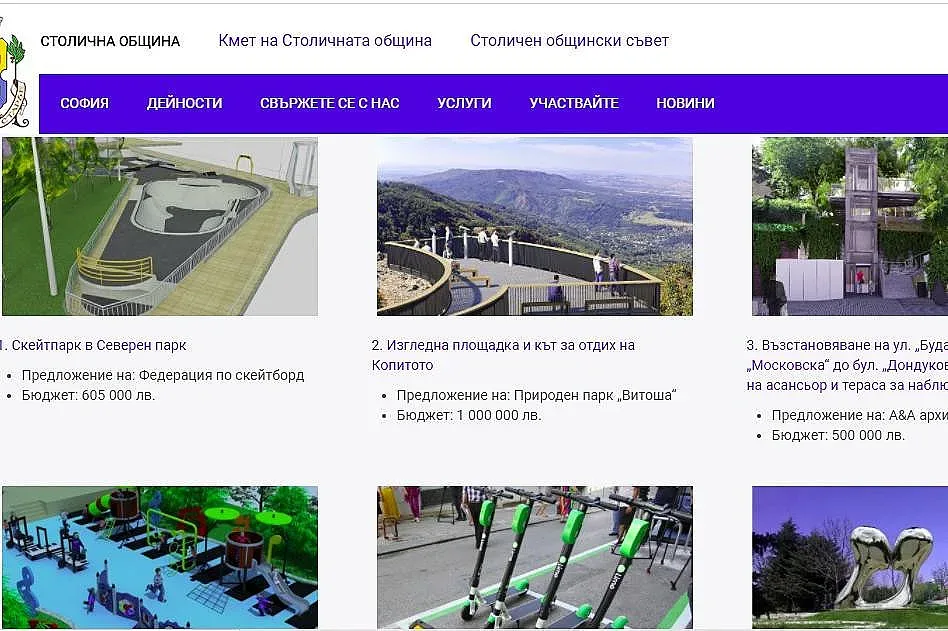
Task: Open the Столичен общински съвет page
Action: coord(568,41)
